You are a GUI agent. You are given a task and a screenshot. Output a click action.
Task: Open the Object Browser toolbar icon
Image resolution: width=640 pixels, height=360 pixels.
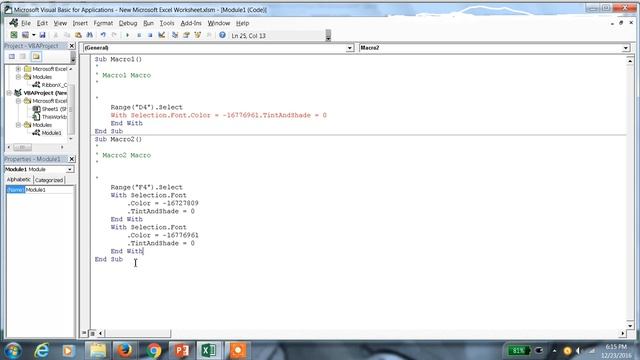coord(198,35)
